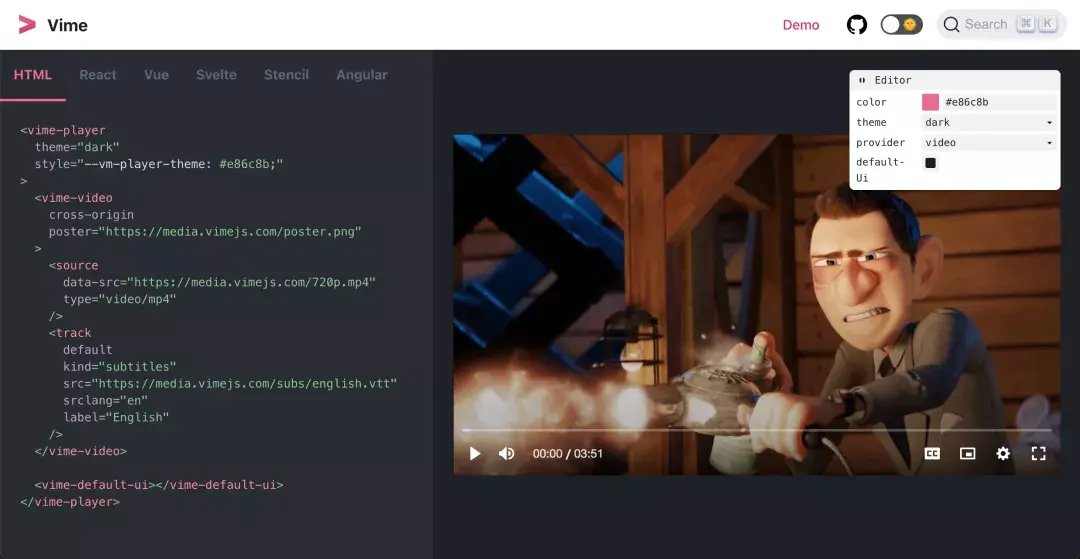This screenshot has height=559, width=1080.
Task: Click the vime-default-ui tag line
Action: coord(158,485)
